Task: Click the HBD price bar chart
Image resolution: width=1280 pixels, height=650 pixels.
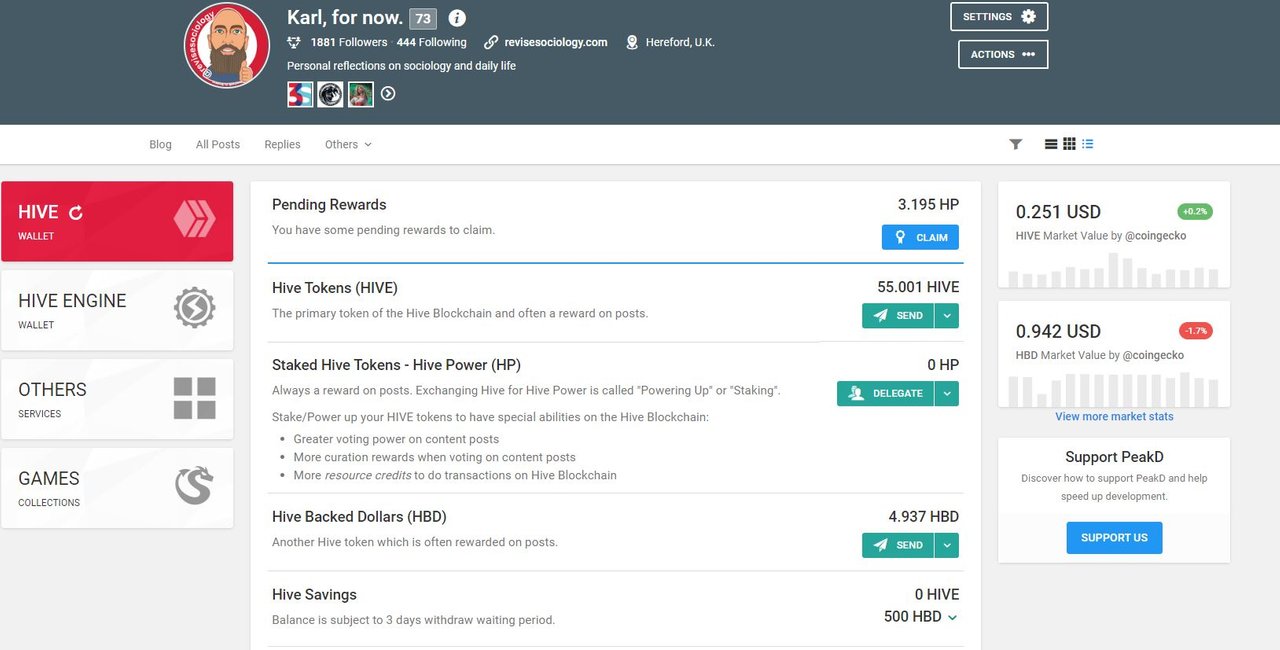Action: pos(1113,389)
